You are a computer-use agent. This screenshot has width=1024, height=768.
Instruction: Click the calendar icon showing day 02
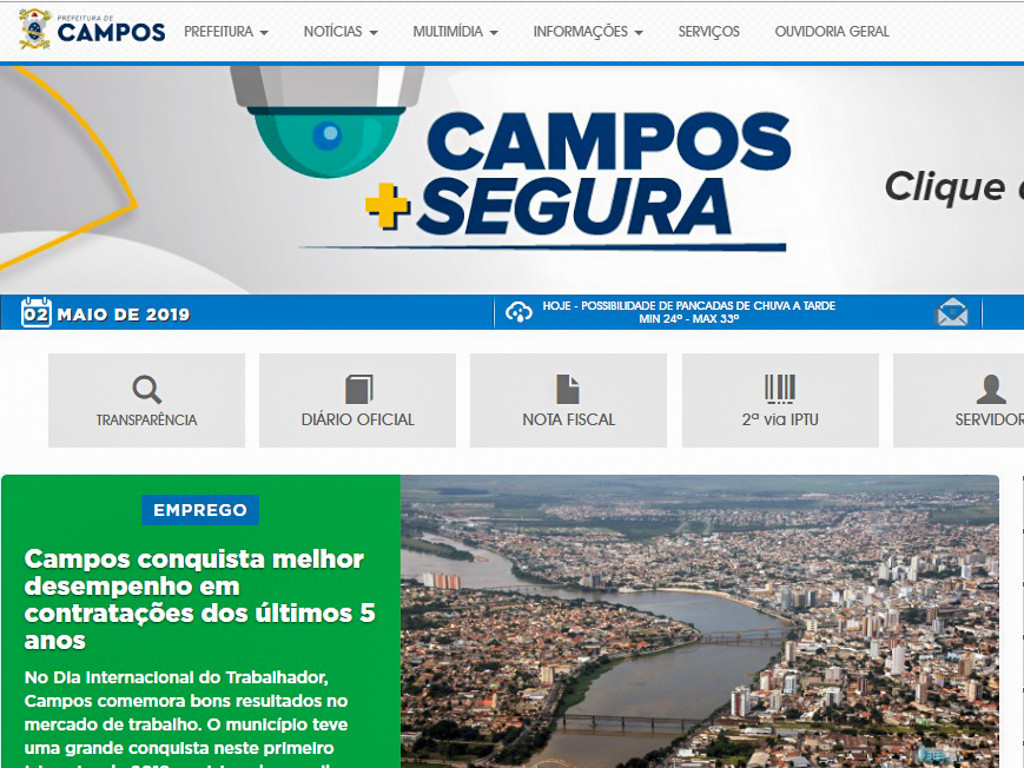click(36, 312)
